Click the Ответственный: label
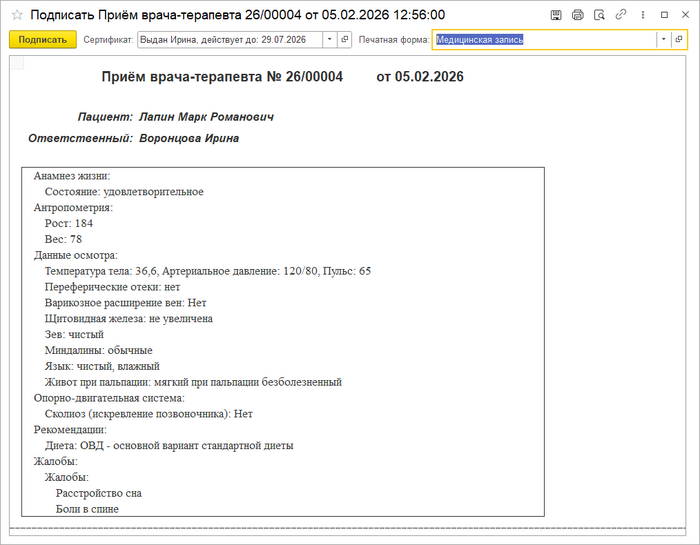The image size is (700, 545). [x=80, y=138]
